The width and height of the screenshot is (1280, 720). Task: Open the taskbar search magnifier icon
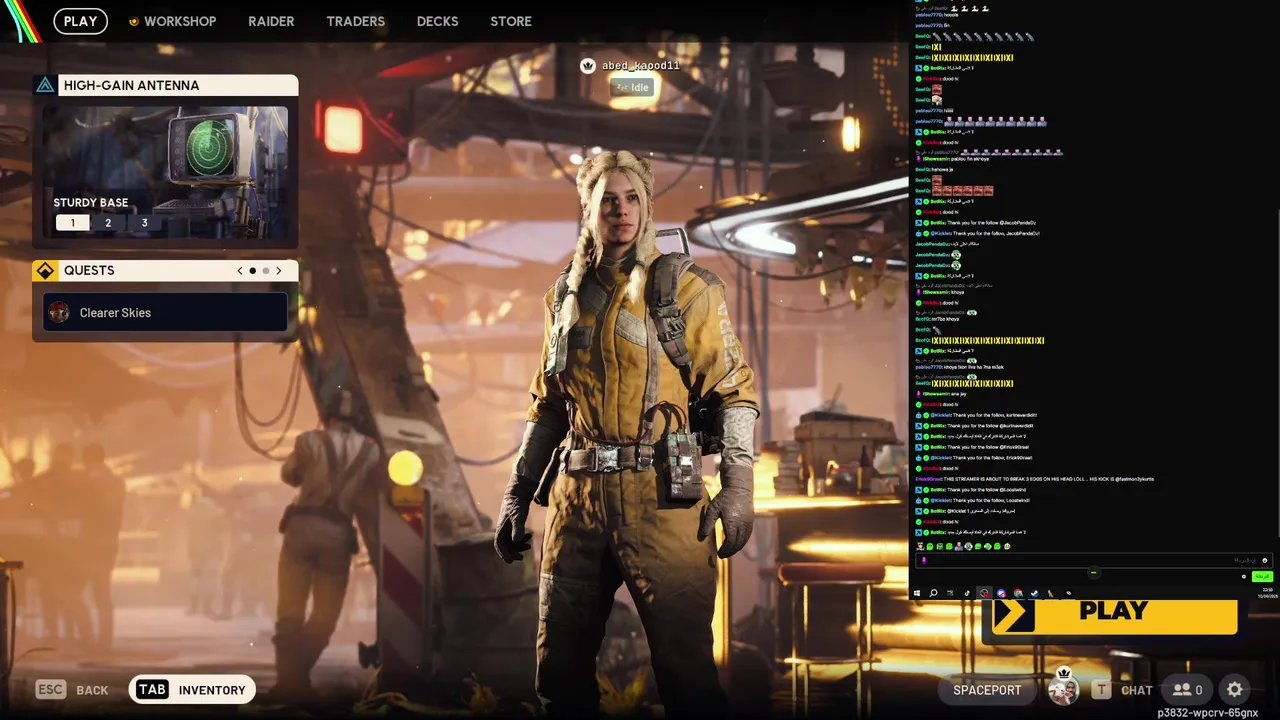(x=933, y=593)
